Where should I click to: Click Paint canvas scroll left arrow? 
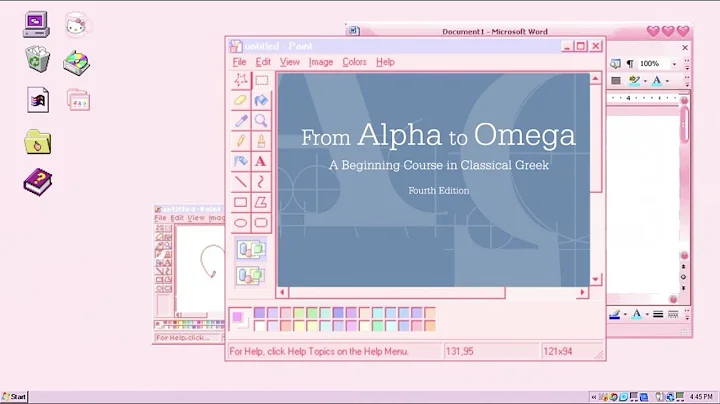(x=282, y=292)
